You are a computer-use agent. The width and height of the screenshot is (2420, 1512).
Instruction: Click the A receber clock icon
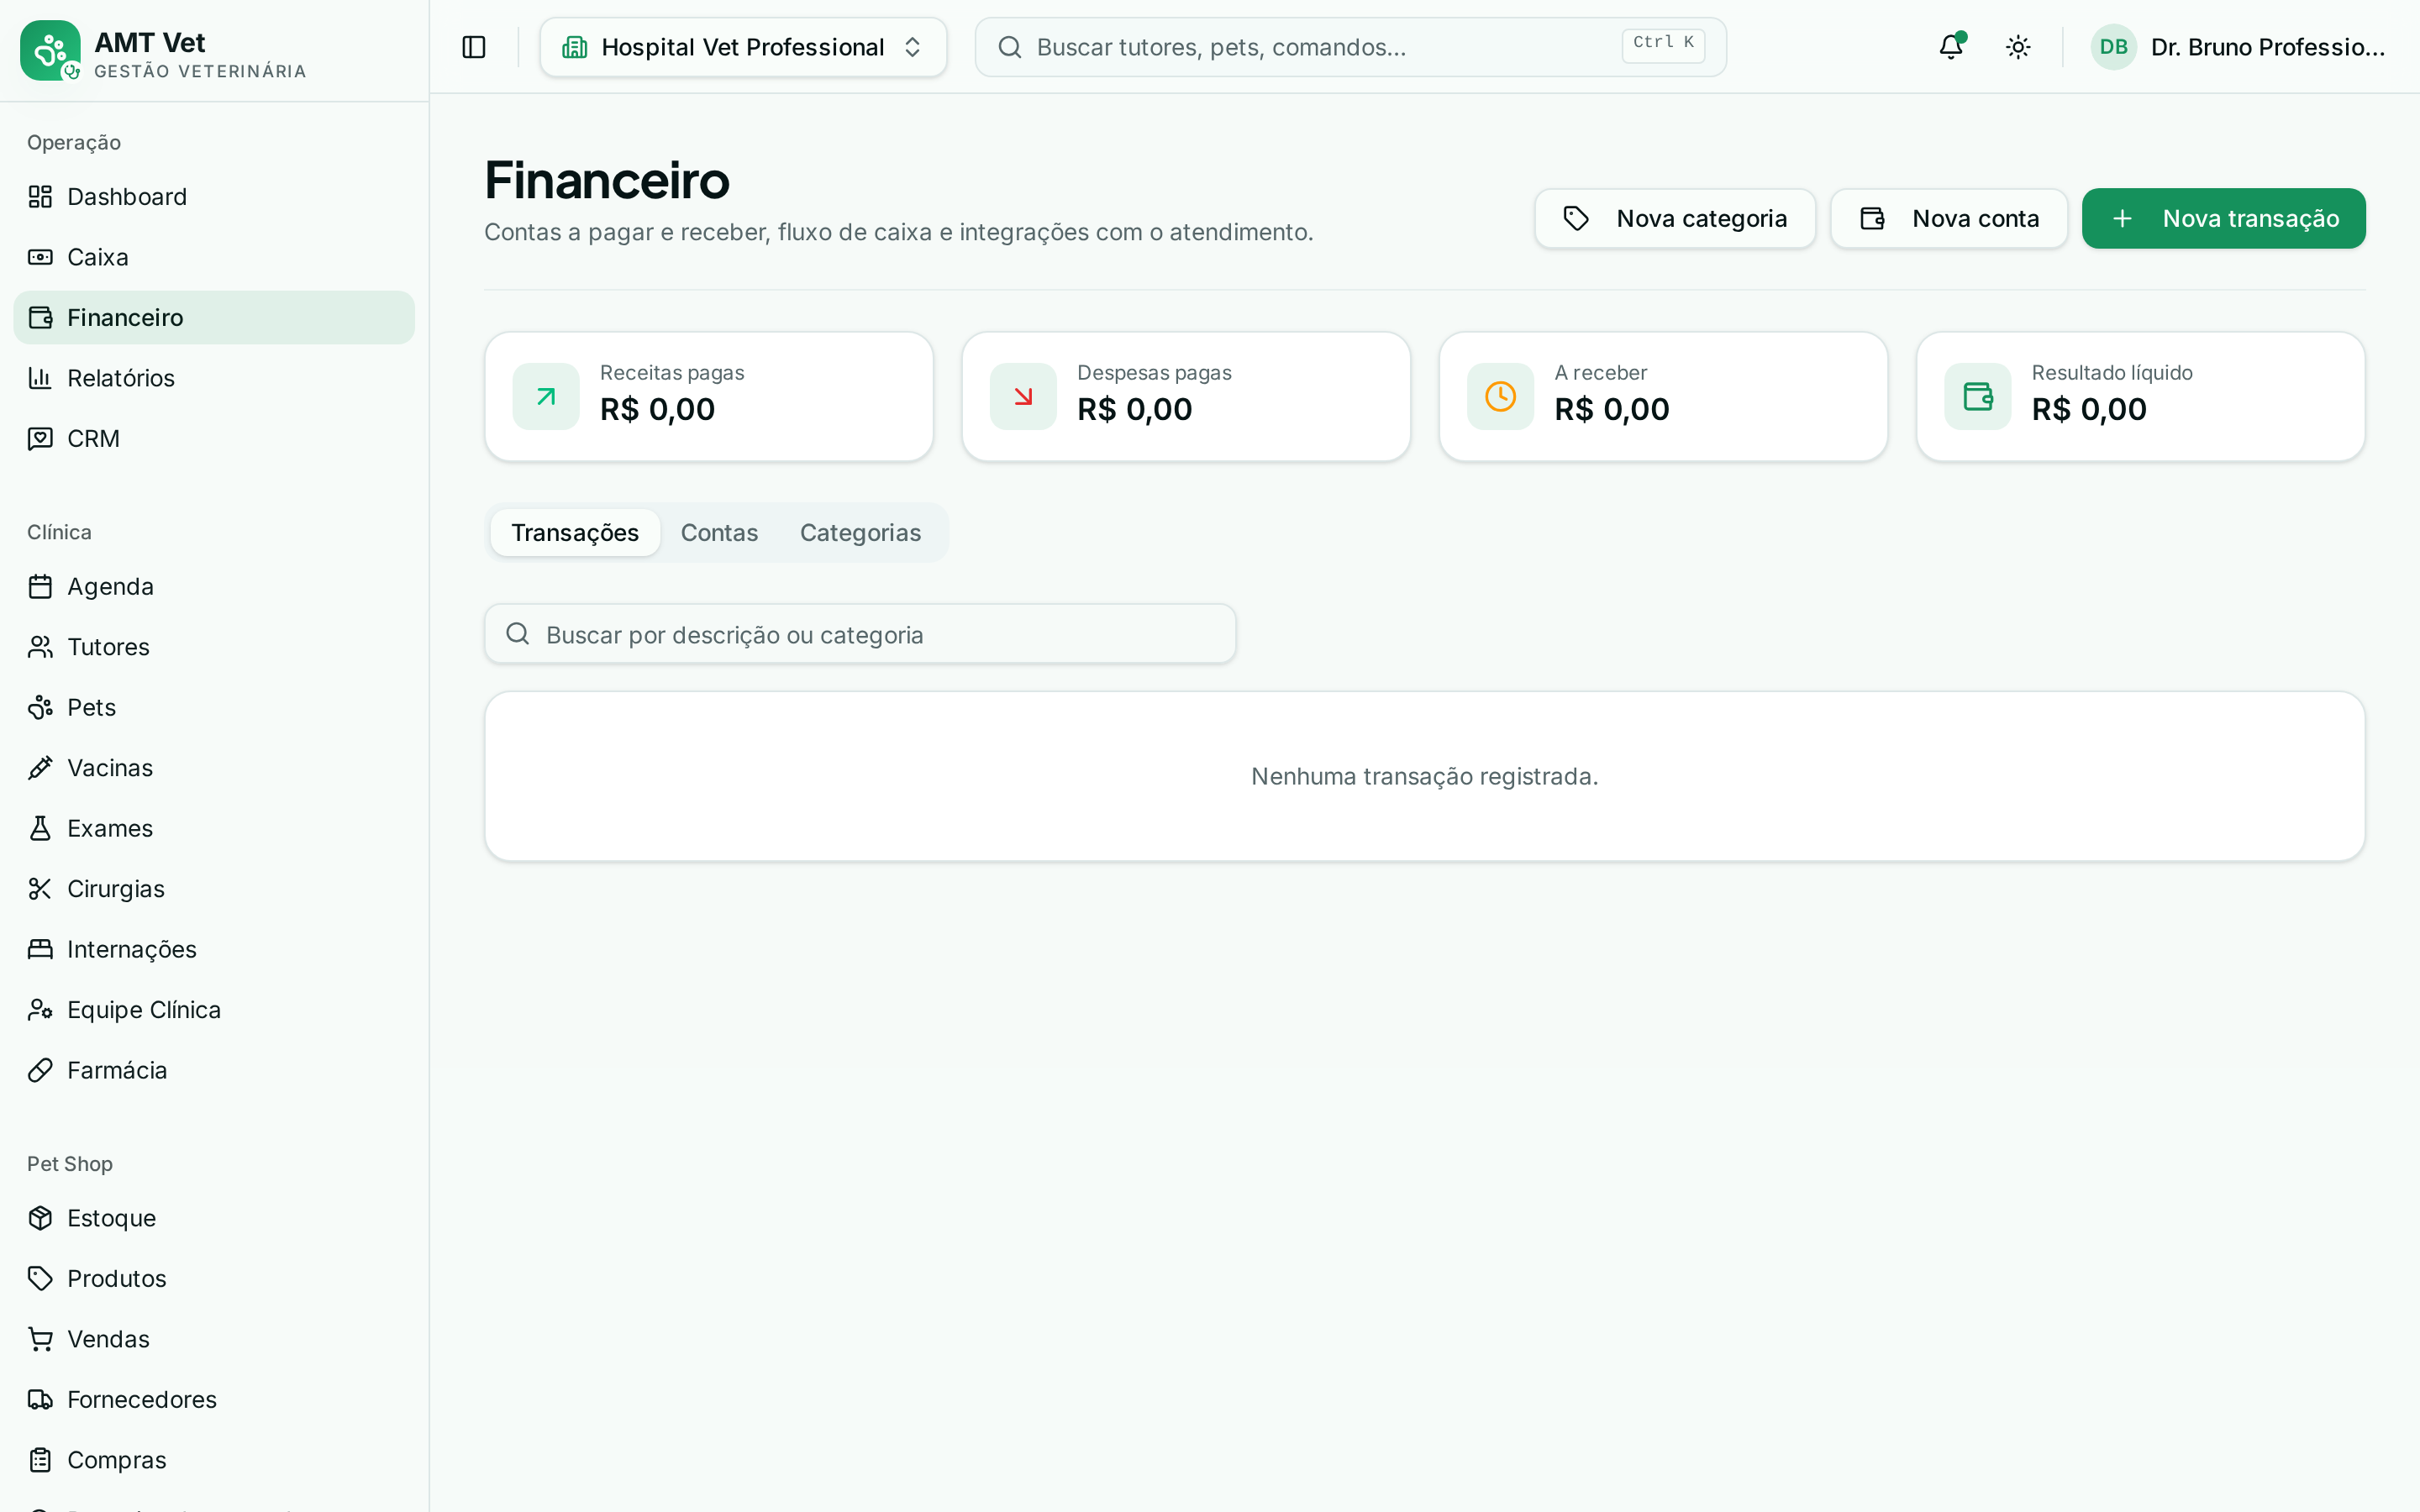[x=1500, y=397]
